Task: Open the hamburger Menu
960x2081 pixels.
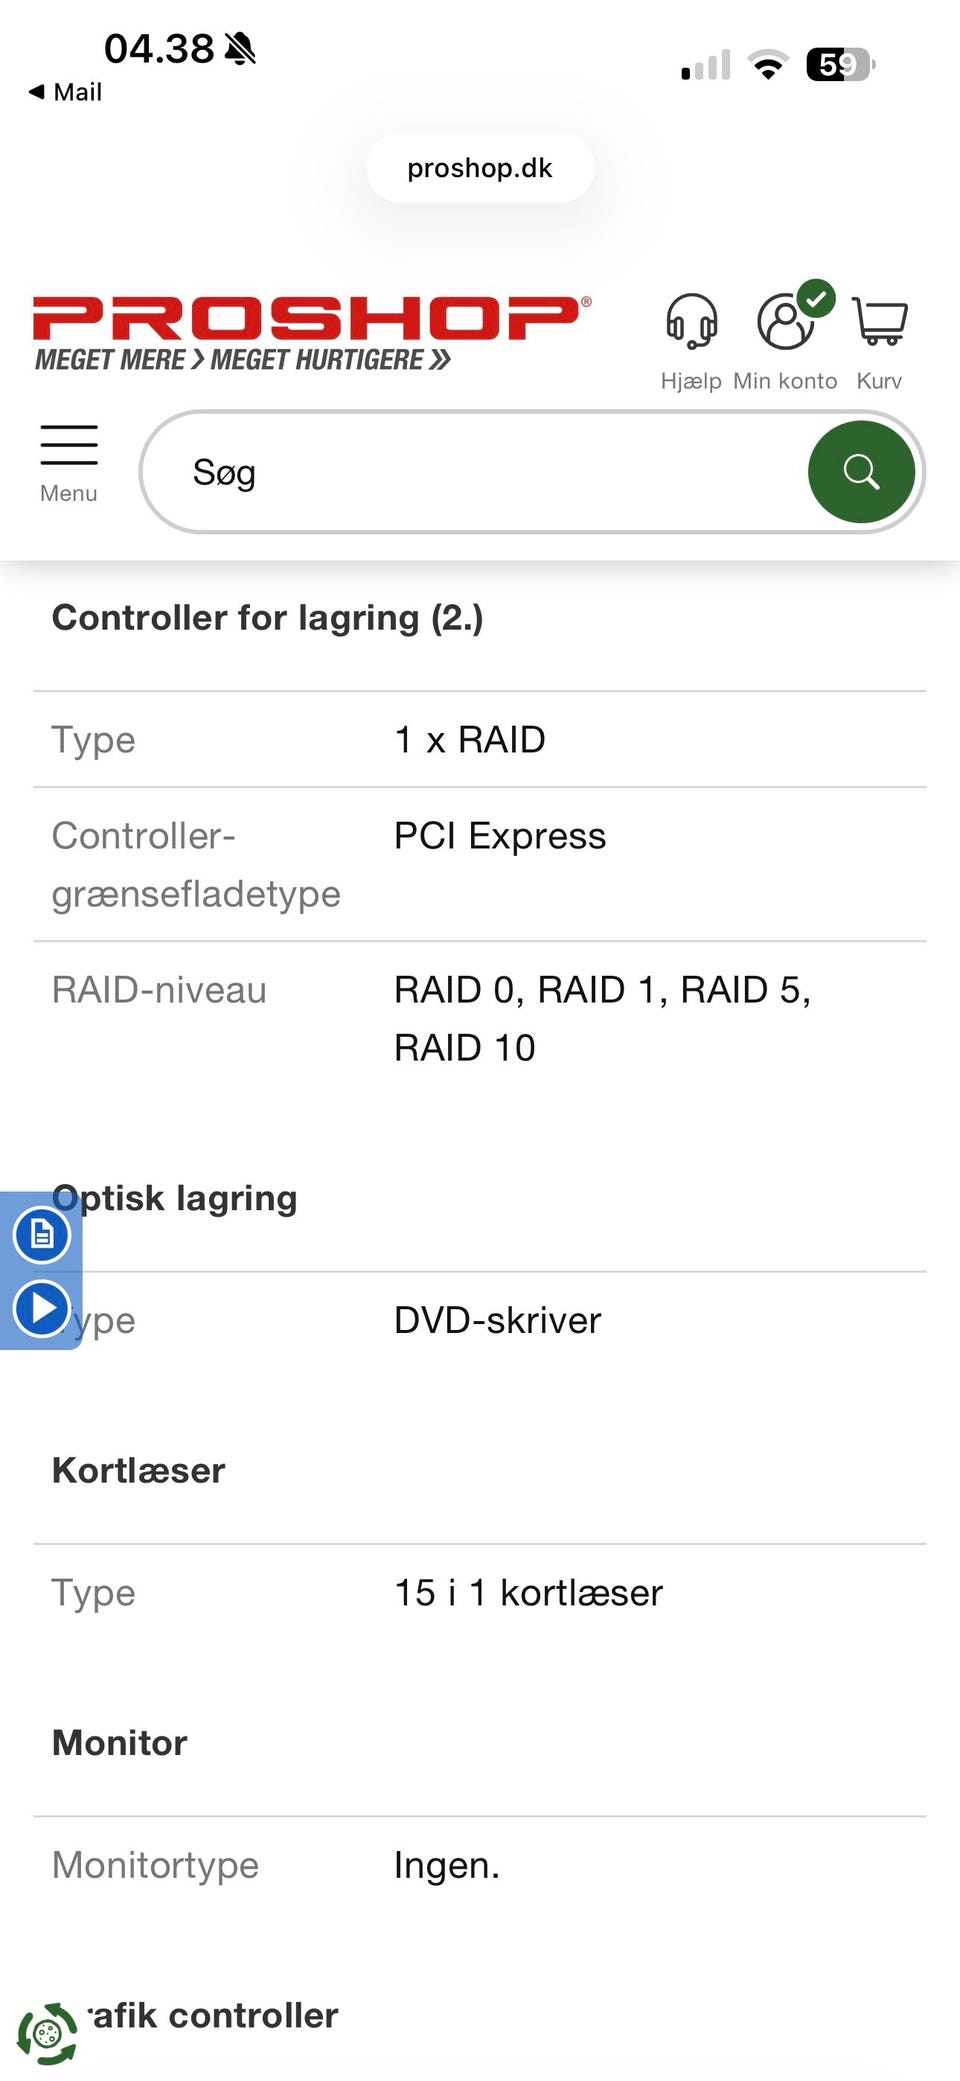Action: (x=69, y=462)
